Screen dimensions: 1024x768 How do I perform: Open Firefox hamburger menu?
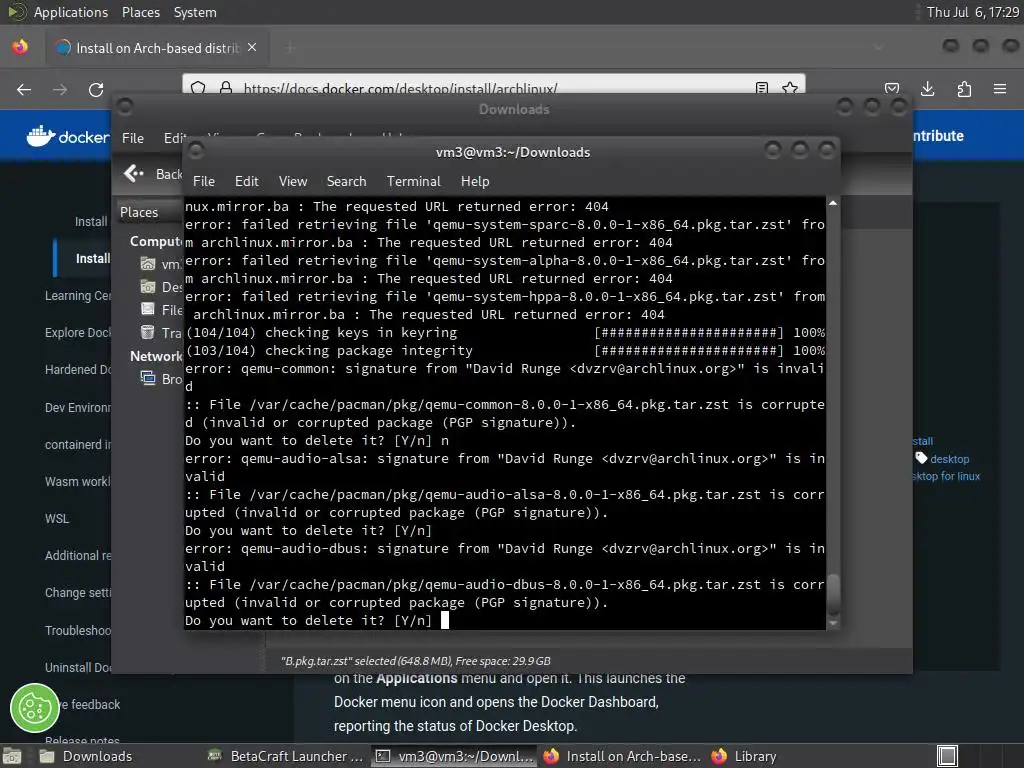(1000, 89)
